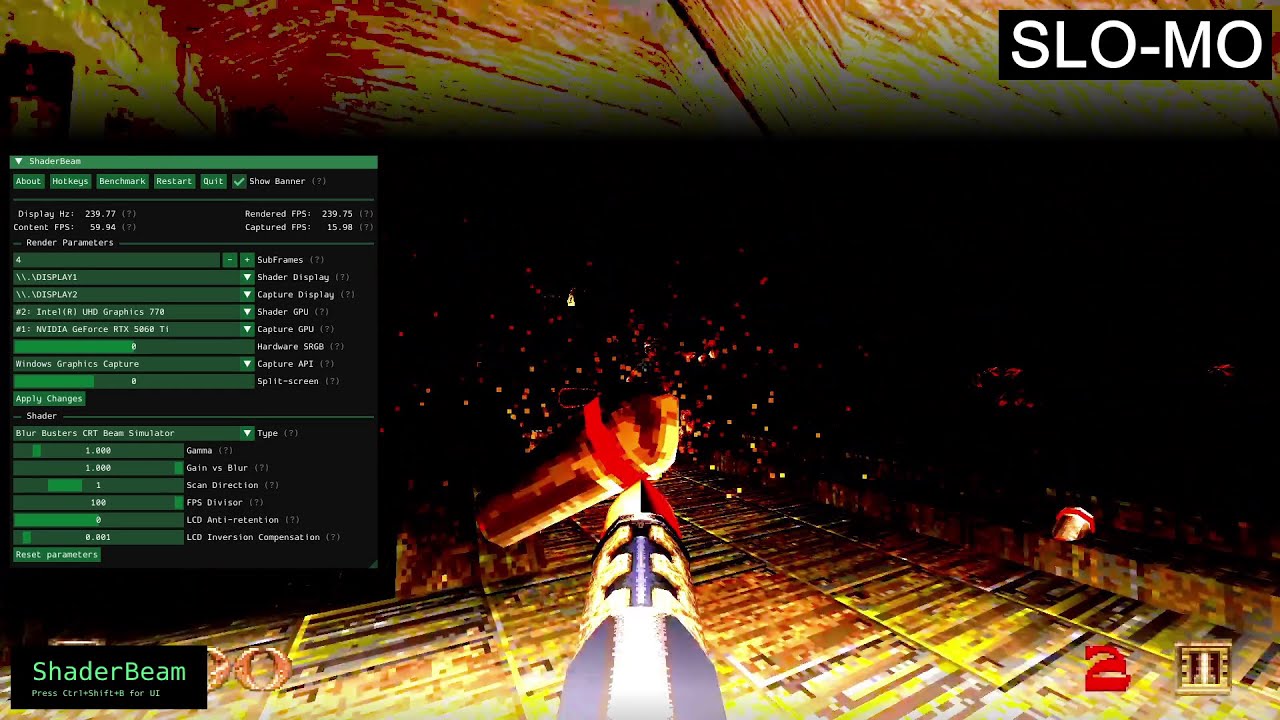The height and width of the screenshot is (720, 1280).
Task: Click the Apply Changes button
Action: (48, 398)
